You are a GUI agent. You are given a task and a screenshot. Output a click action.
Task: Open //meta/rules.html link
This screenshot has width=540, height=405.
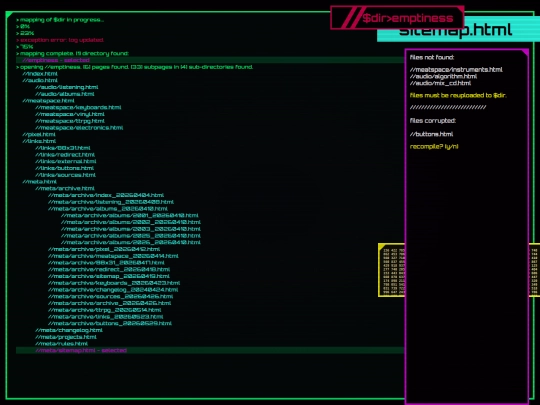click(62, 344)
